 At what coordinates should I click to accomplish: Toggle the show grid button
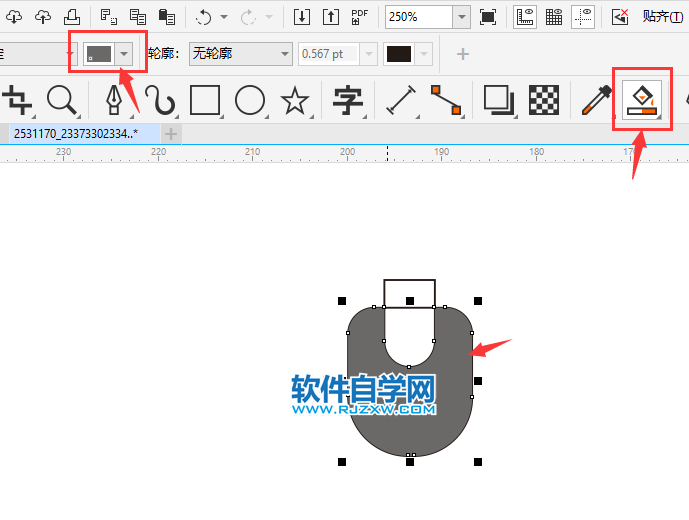554,17
